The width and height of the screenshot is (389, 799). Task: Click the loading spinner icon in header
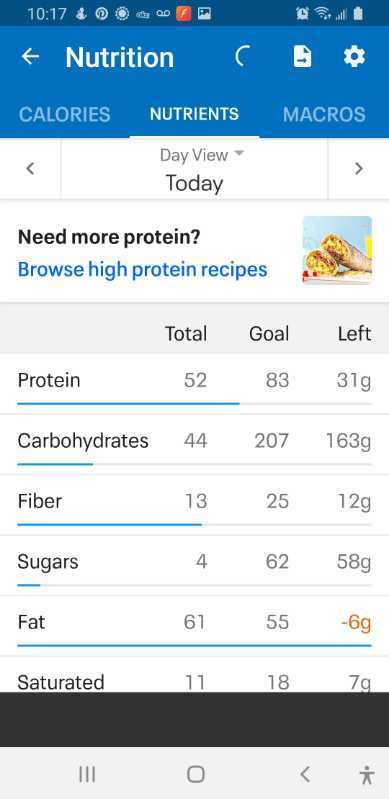pos(243,56)
